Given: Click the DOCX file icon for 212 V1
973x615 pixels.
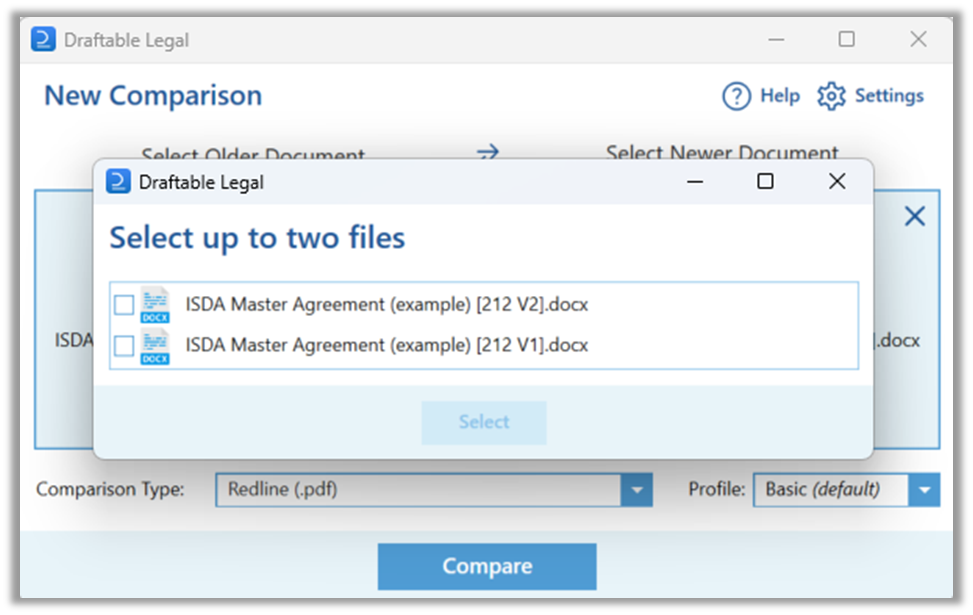Looking at the screenshot, I should [155, 346].
